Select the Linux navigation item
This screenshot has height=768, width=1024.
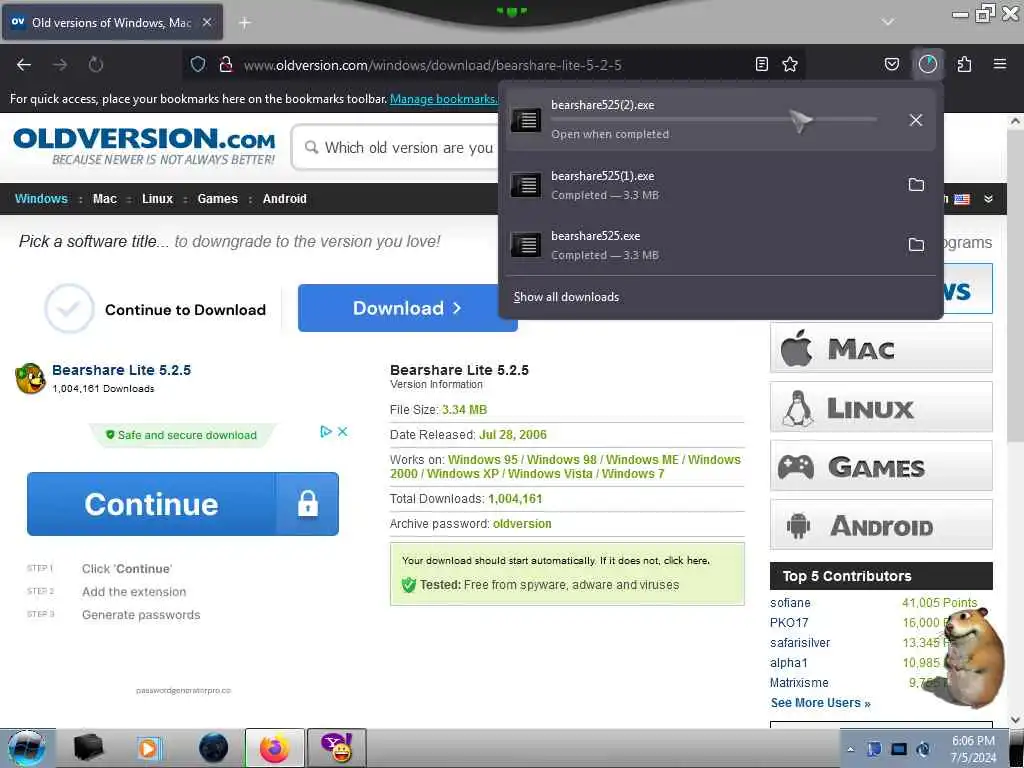click(157, 199)
